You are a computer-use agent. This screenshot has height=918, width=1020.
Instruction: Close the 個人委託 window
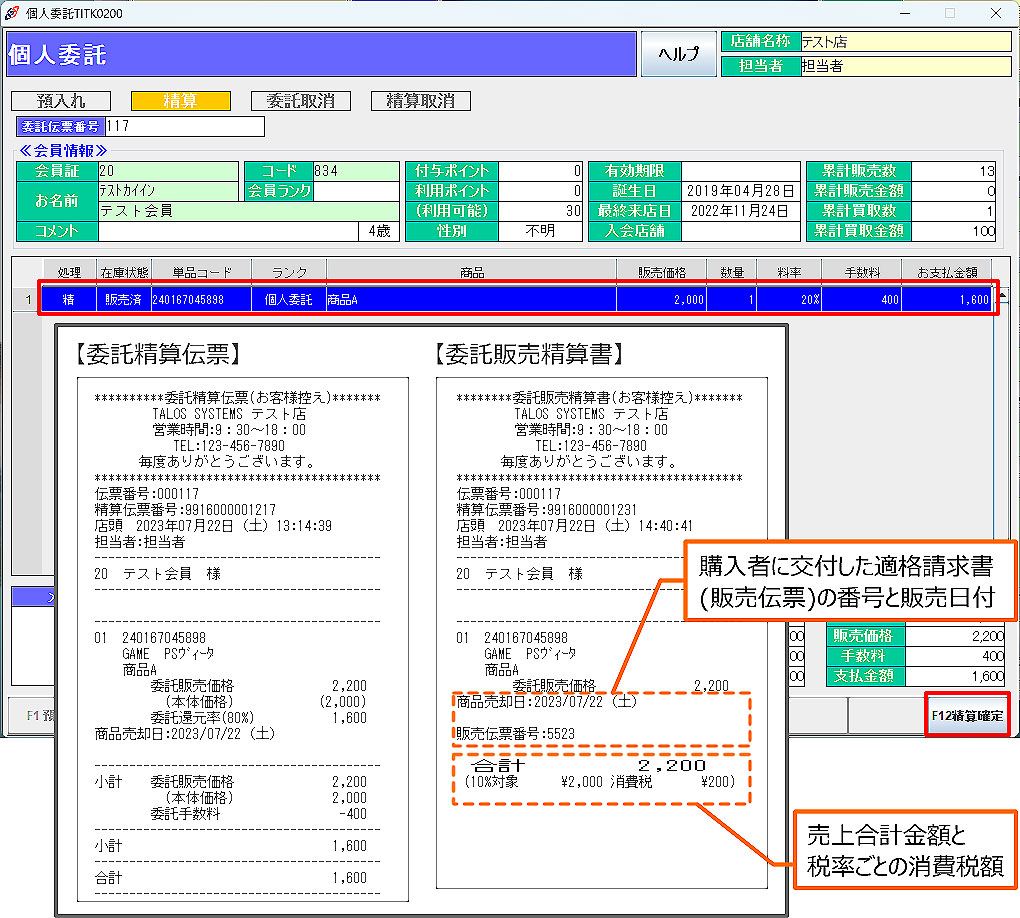pos(995,13)
